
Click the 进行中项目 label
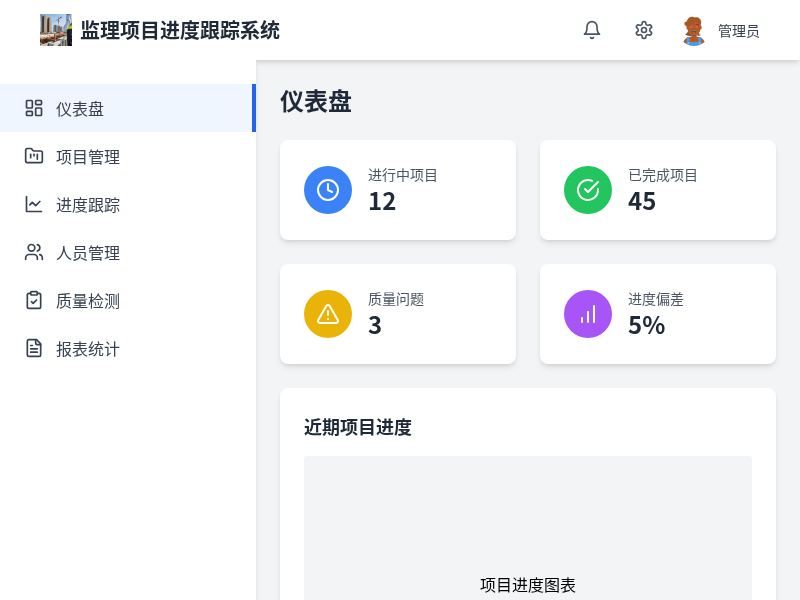pos(403,176)
